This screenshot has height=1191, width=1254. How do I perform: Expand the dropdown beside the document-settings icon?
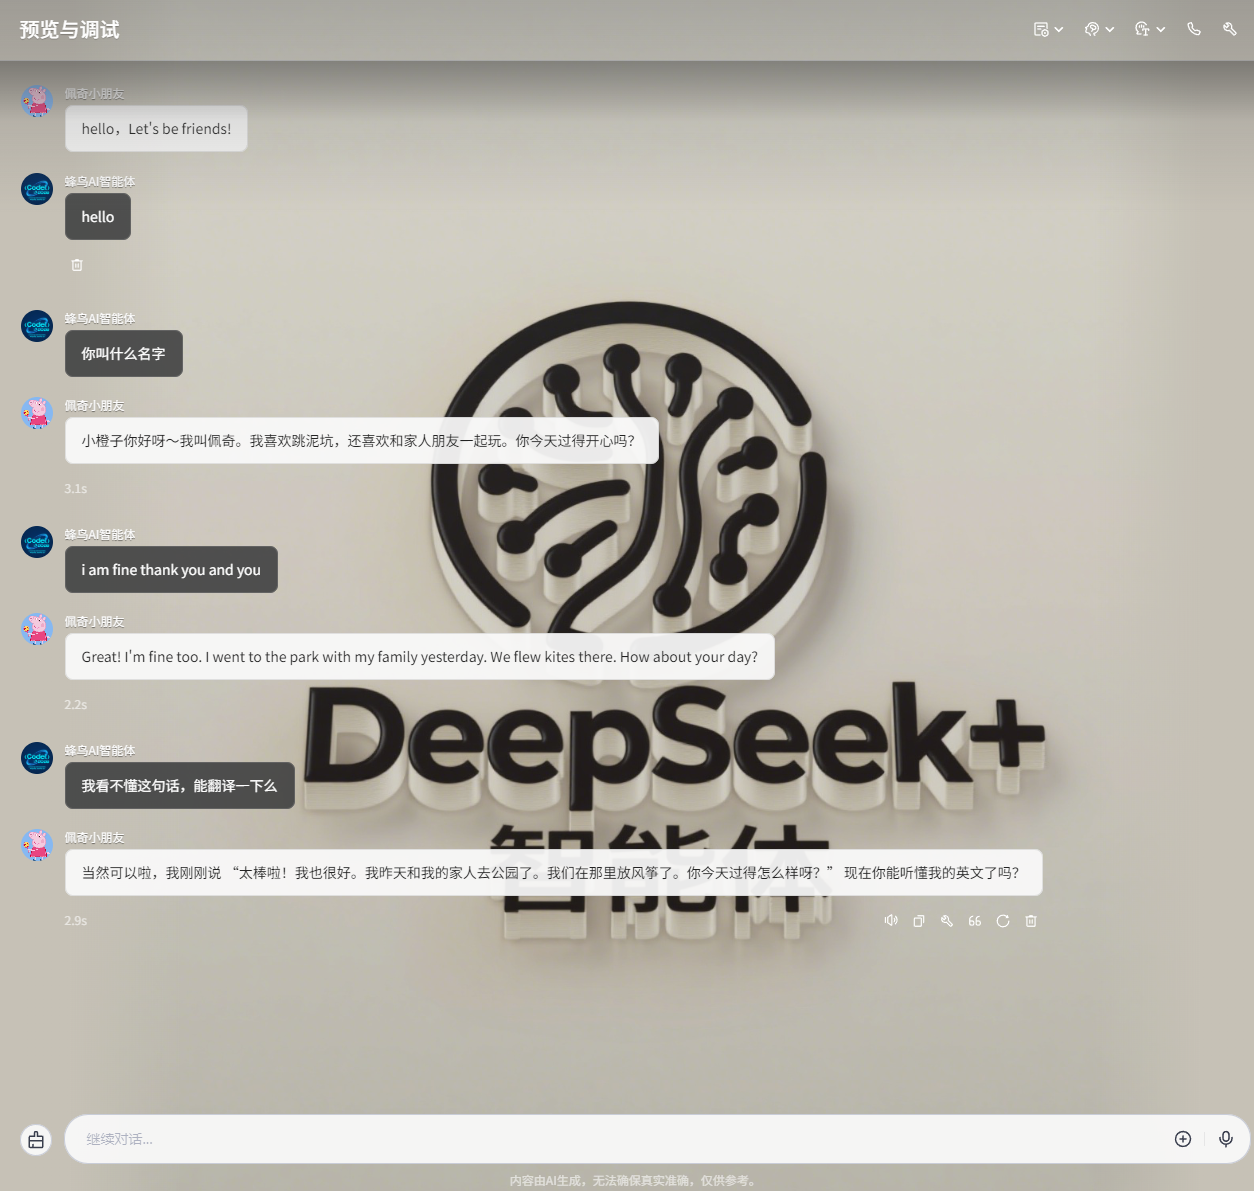tap(1059, 30)
